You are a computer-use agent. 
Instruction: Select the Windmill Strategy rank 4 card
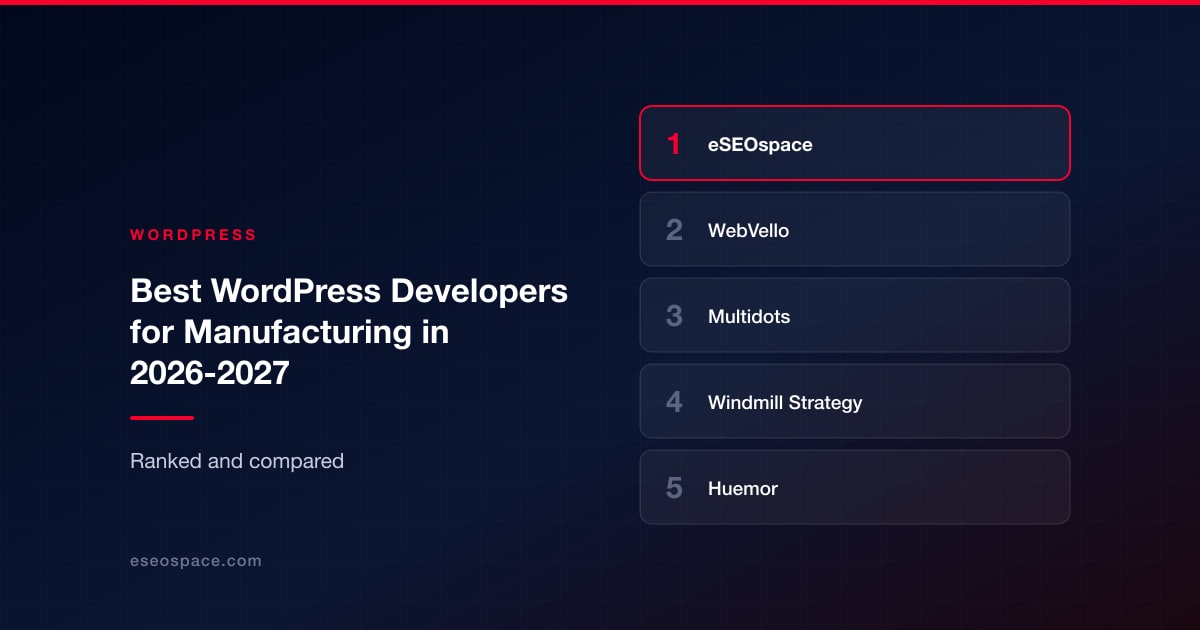pos(855,401)
